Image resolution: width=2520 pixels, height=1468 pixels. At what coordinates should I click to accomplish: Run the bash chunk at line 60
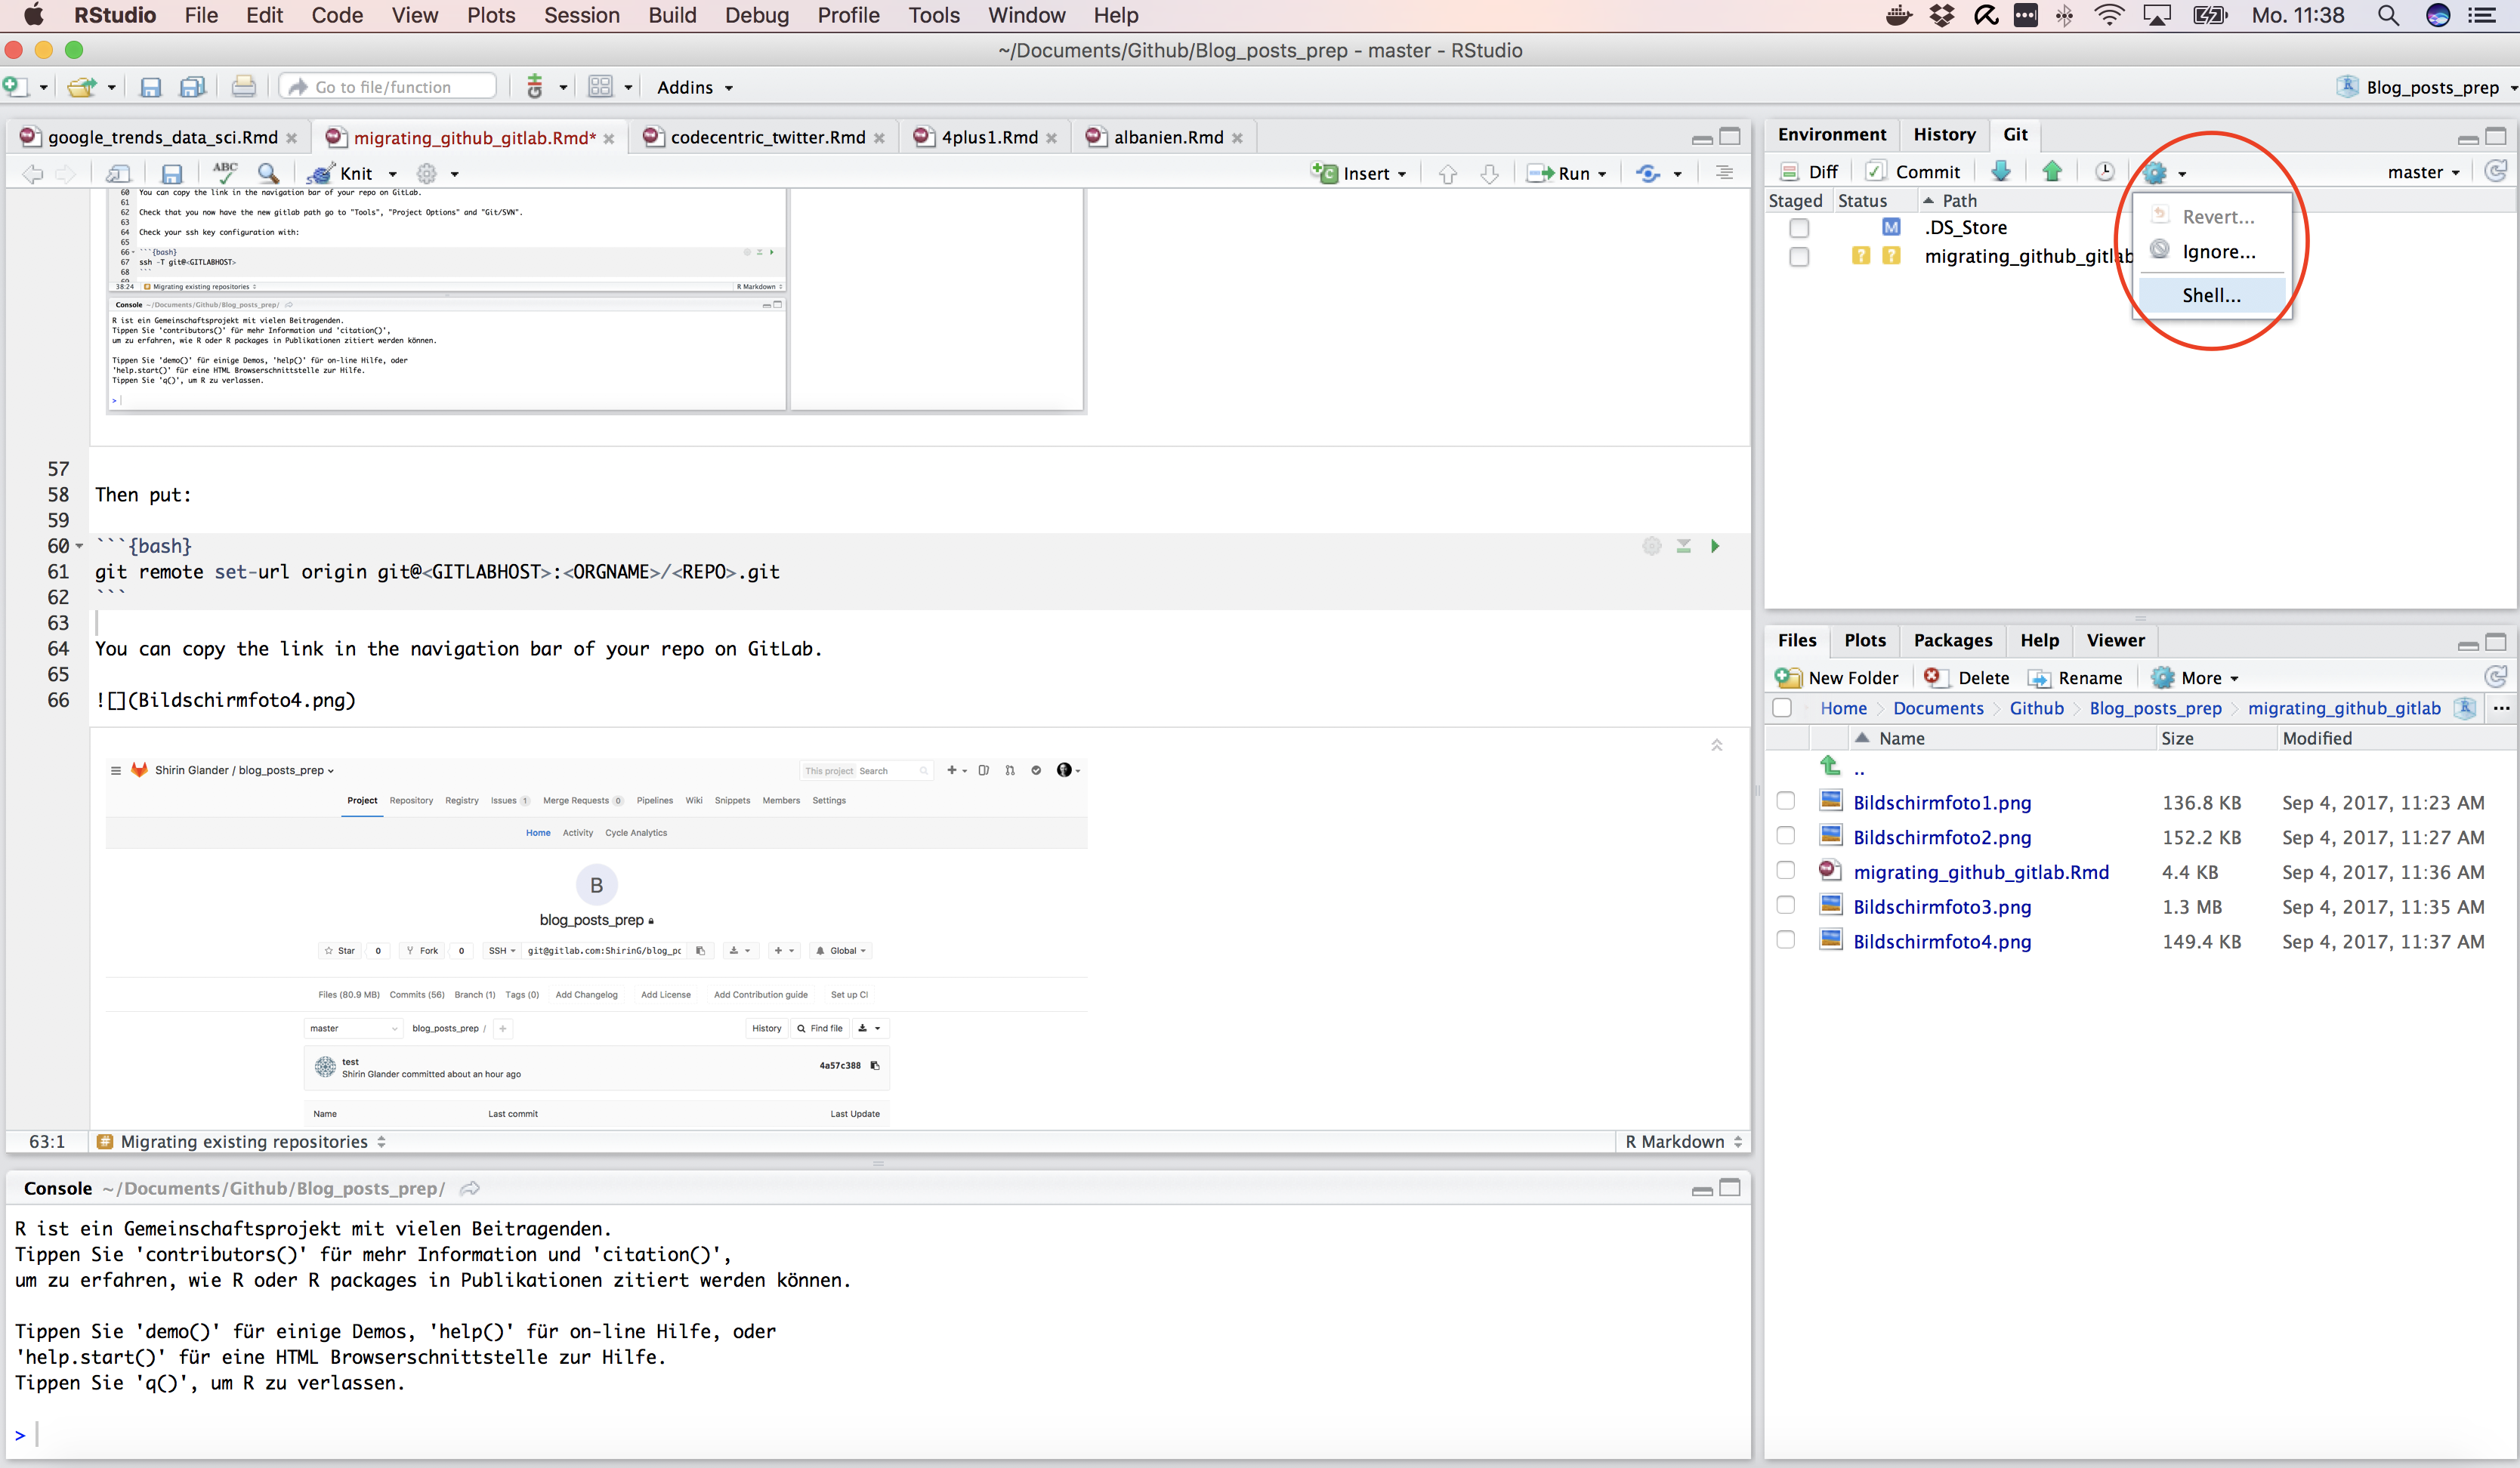pos(1715,546)
